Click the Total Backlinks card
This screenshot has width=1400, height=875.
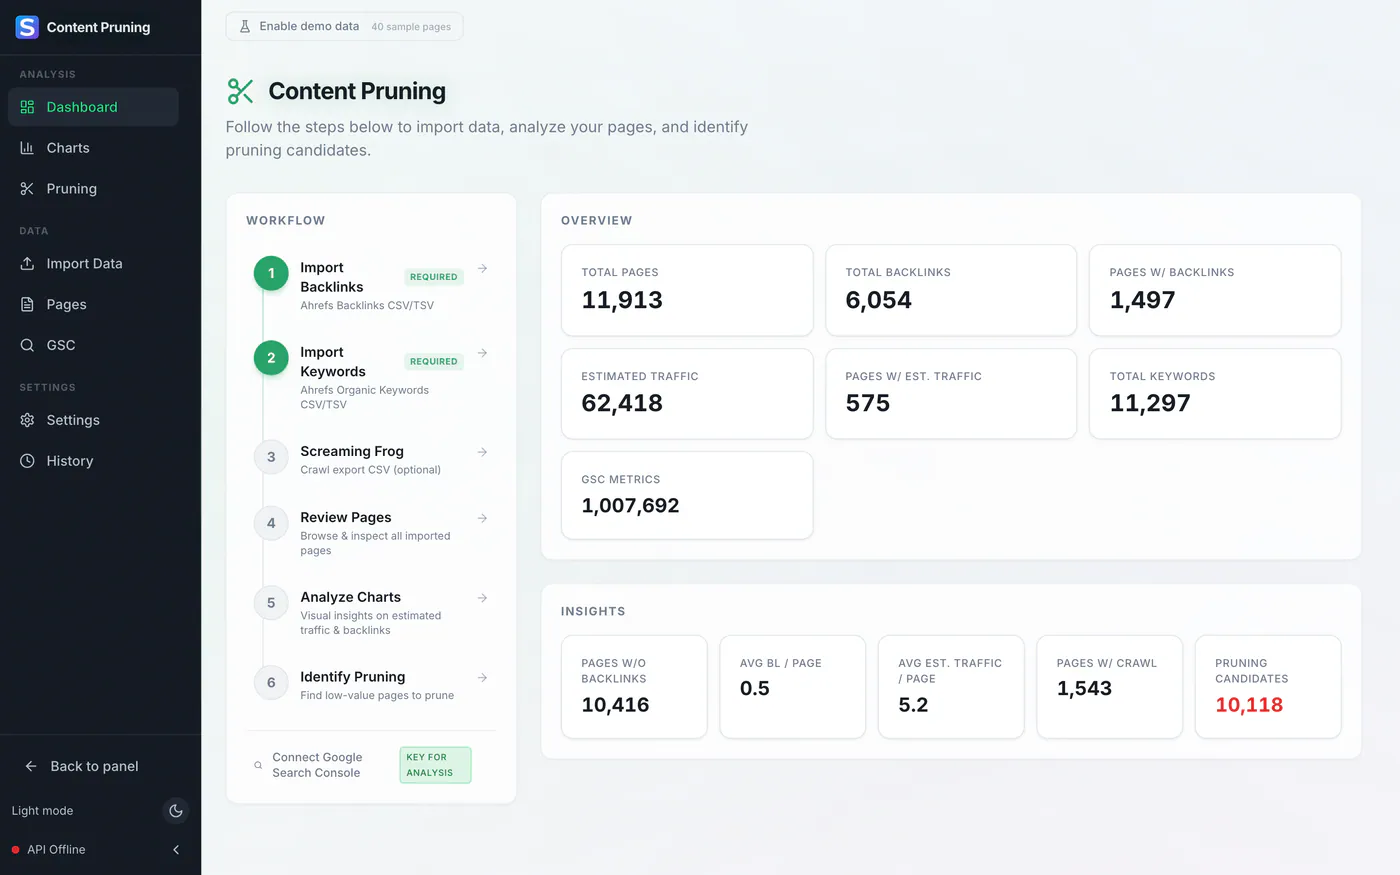coord(951,290)
